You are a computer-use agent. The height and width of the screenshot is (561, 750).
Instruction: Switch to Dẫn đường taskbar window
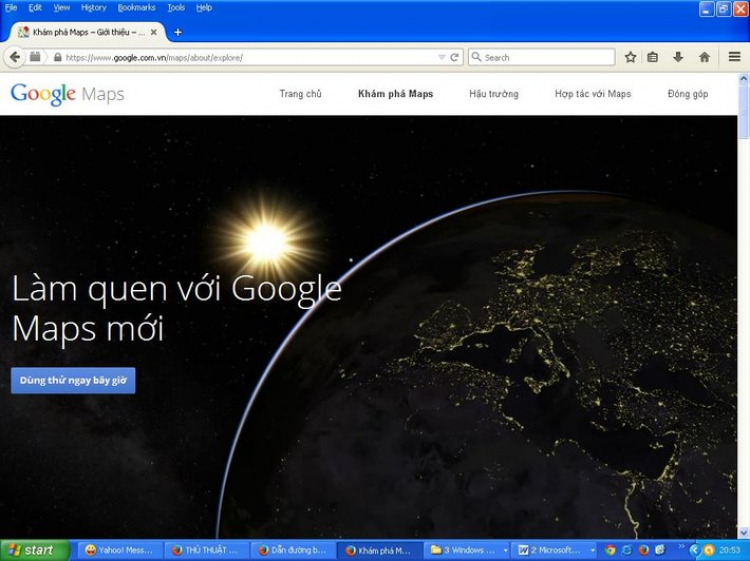click(293, 550)
